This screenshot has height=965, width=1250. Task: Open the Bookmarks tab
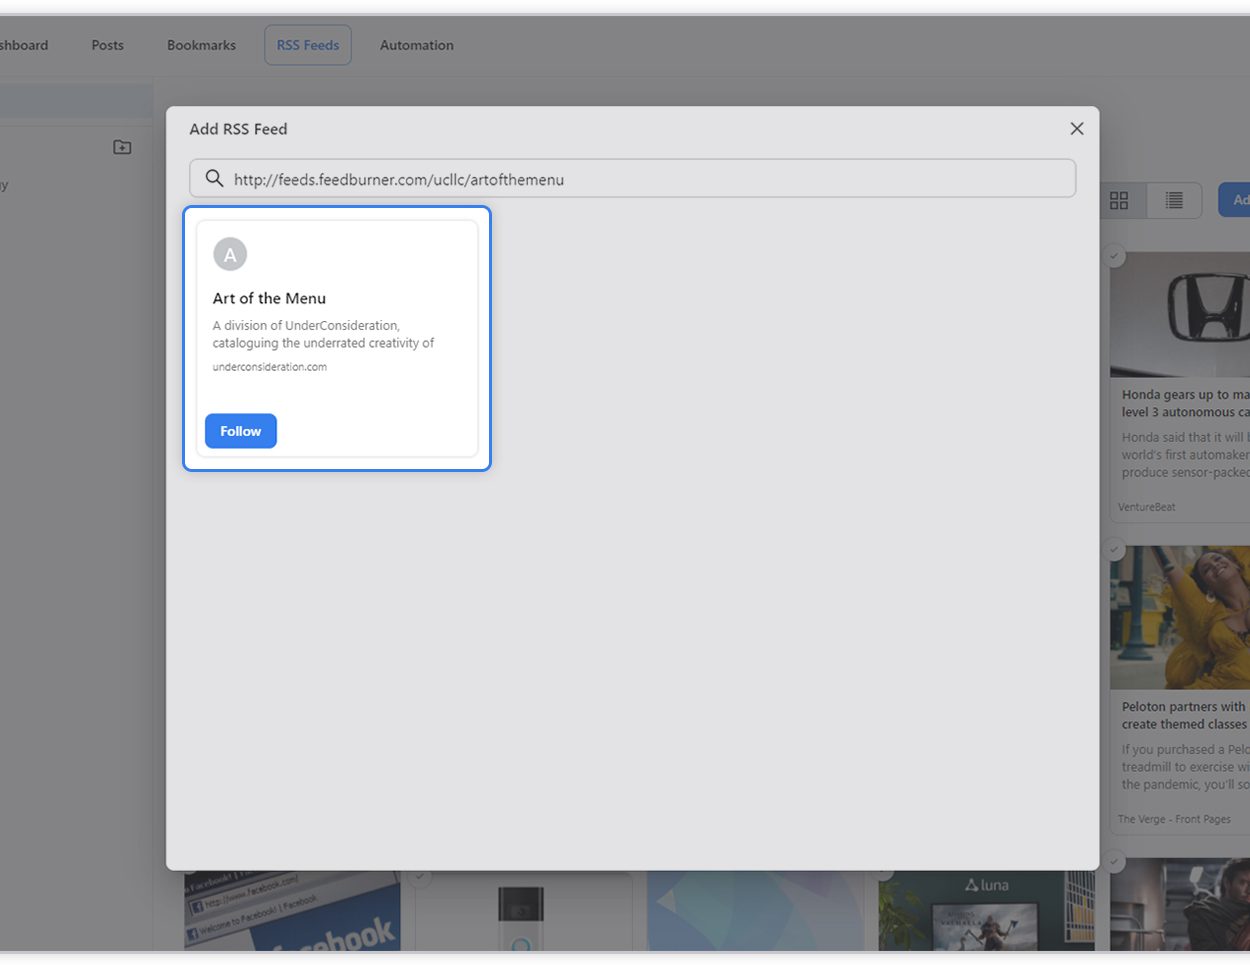click(201, 45)
